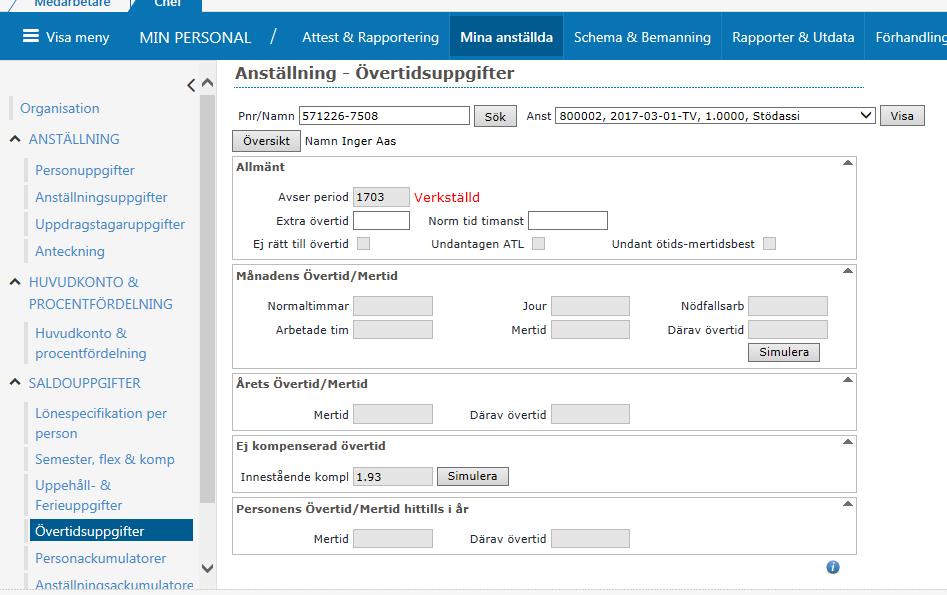Open the Förhandling tab

pos(911,37)
